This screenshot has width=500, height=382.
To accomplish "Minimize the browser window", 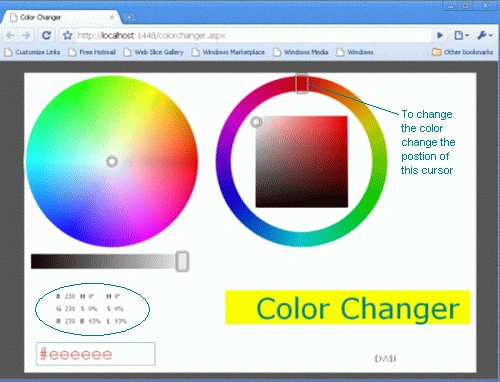I will (x=450, y=6).
